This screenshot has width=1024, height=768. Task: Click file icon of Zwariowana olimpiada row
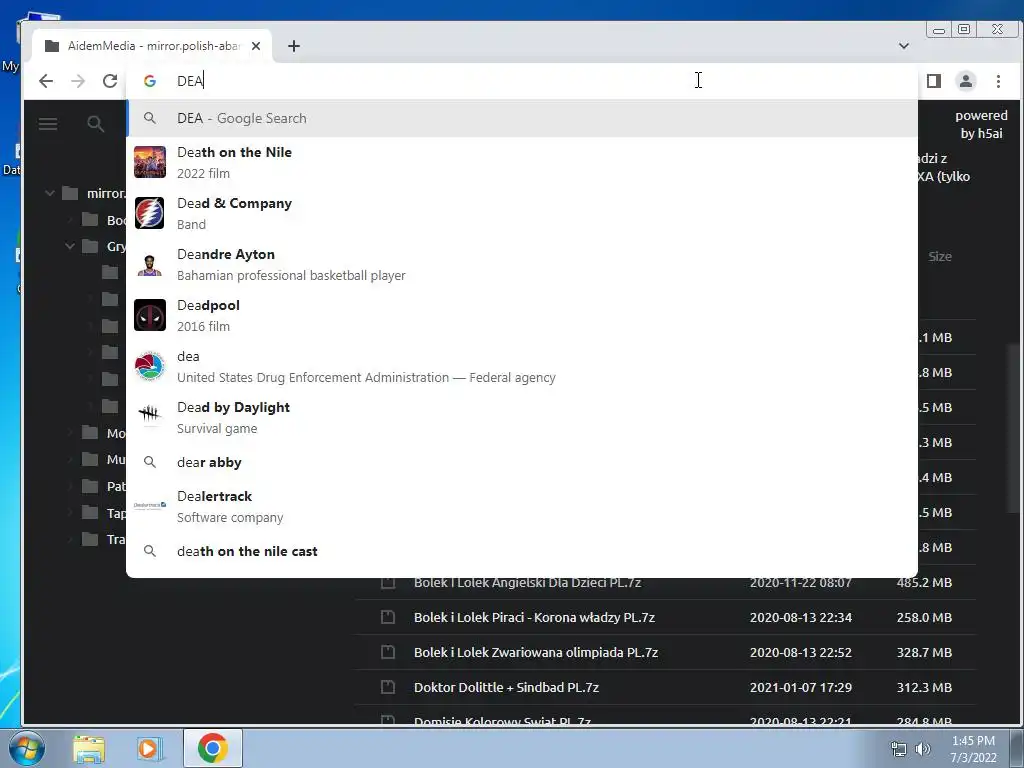tap(388, 652)
